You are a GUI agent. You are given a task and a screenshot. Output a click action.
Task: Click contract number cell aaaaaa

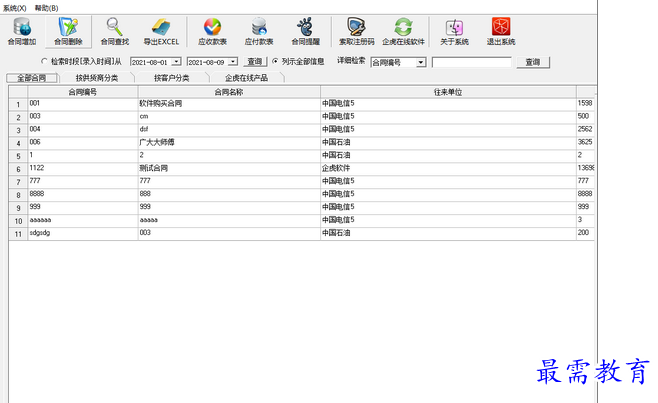pyautogui.click(x=83, y=221)
